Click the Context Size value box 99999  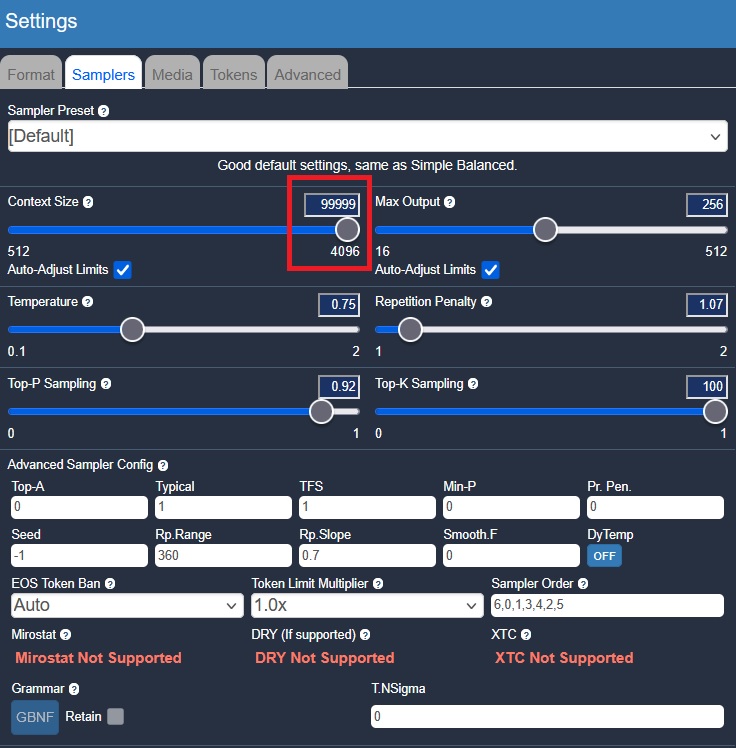[x=332, y=205]
